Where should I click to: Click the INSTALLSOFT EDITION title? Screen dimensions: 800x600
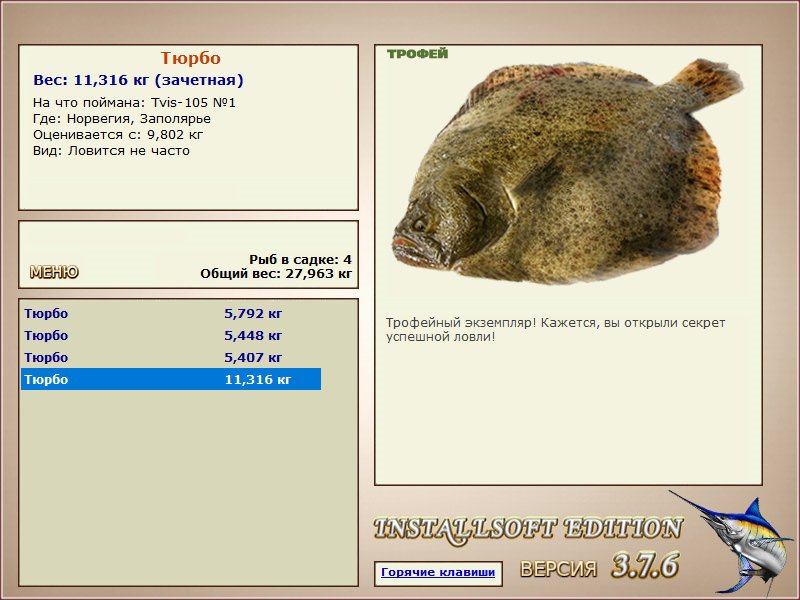528,530
